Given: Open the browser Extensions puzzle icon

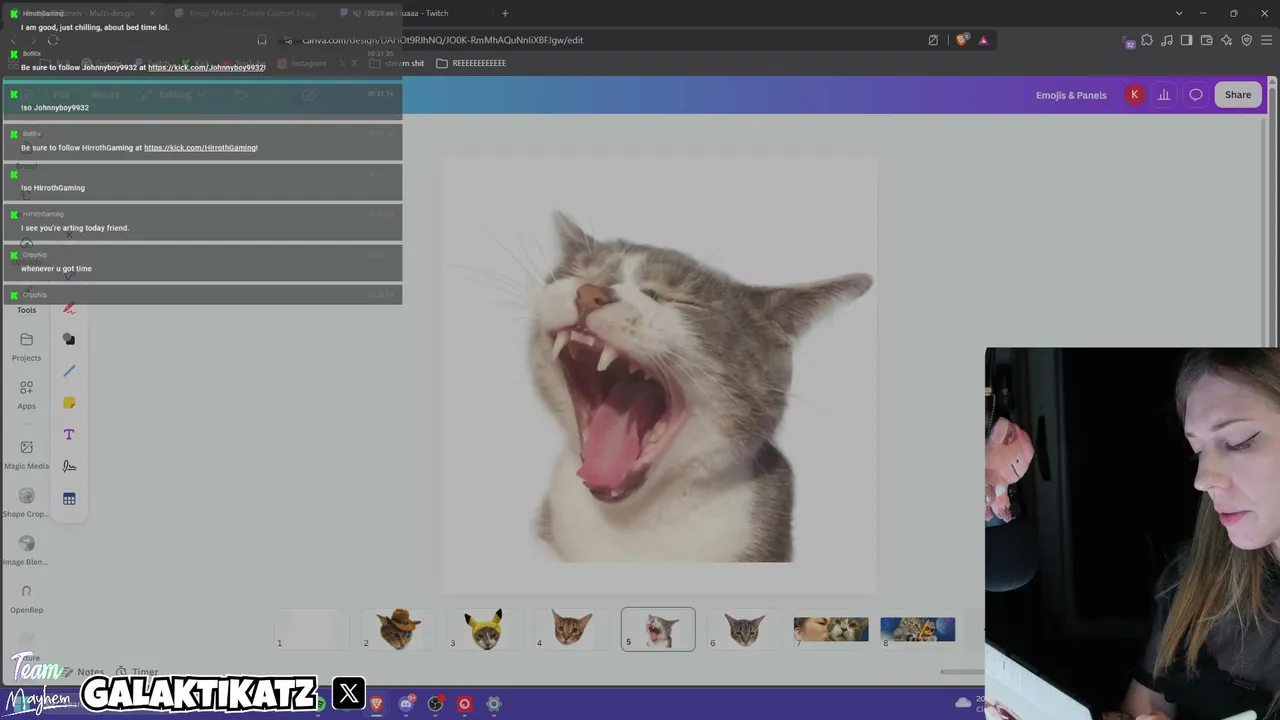Looking at the screenshot, I should (x=1147, y=40).
